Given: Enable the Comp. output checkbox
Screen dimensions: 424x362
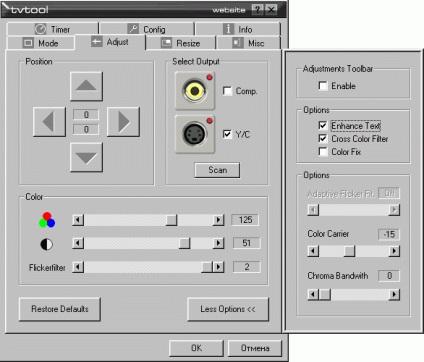Looking at the screenshot, I should pyautogui.click(x=227, y=91).
